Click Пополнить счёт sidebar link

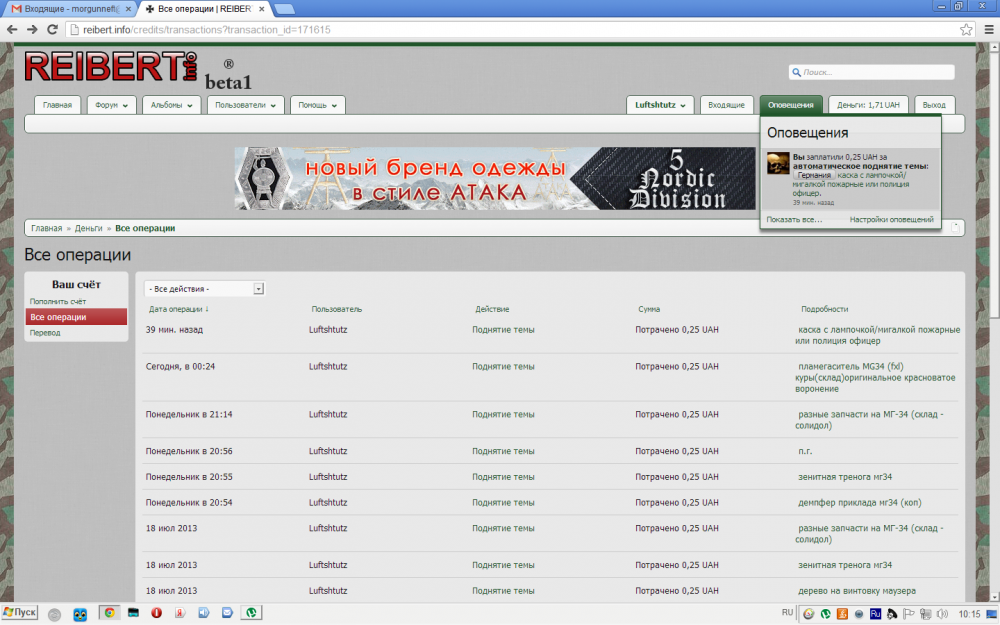click(58, 302)
